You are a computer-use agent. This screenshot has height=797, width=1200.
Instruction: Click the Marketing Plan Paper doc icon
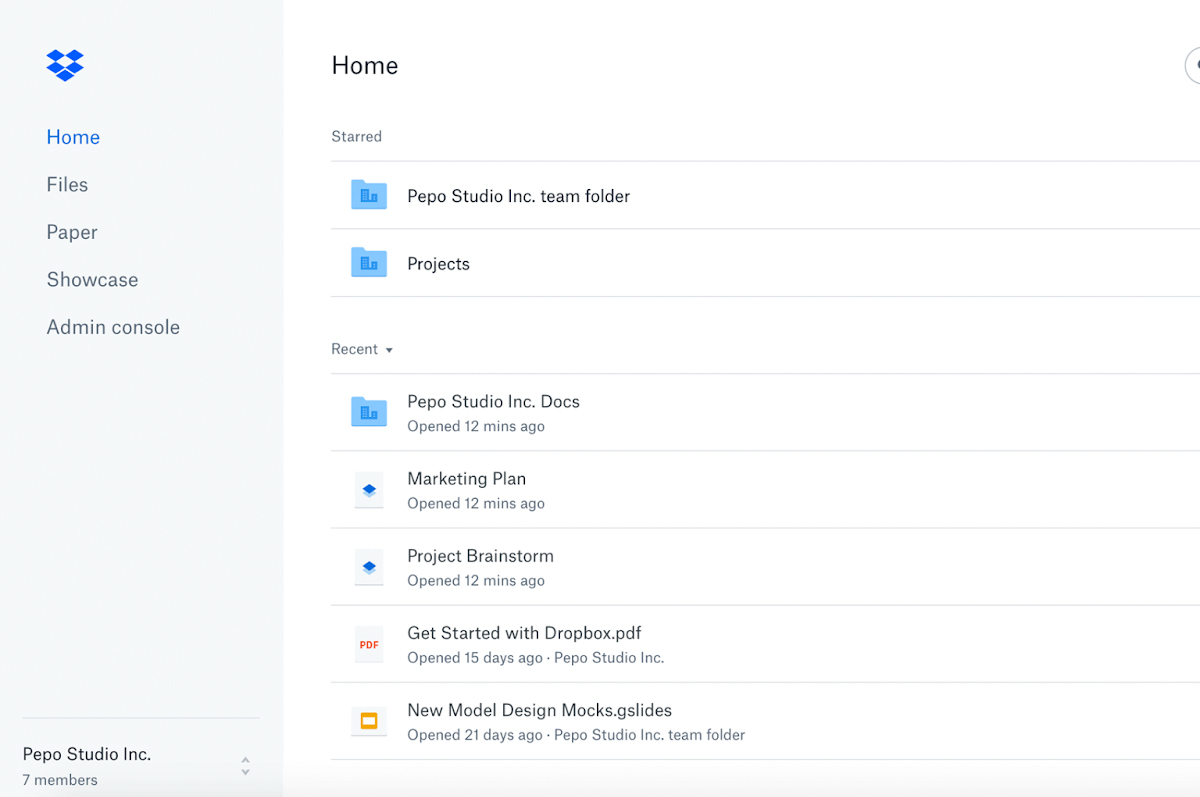point(369,490)
